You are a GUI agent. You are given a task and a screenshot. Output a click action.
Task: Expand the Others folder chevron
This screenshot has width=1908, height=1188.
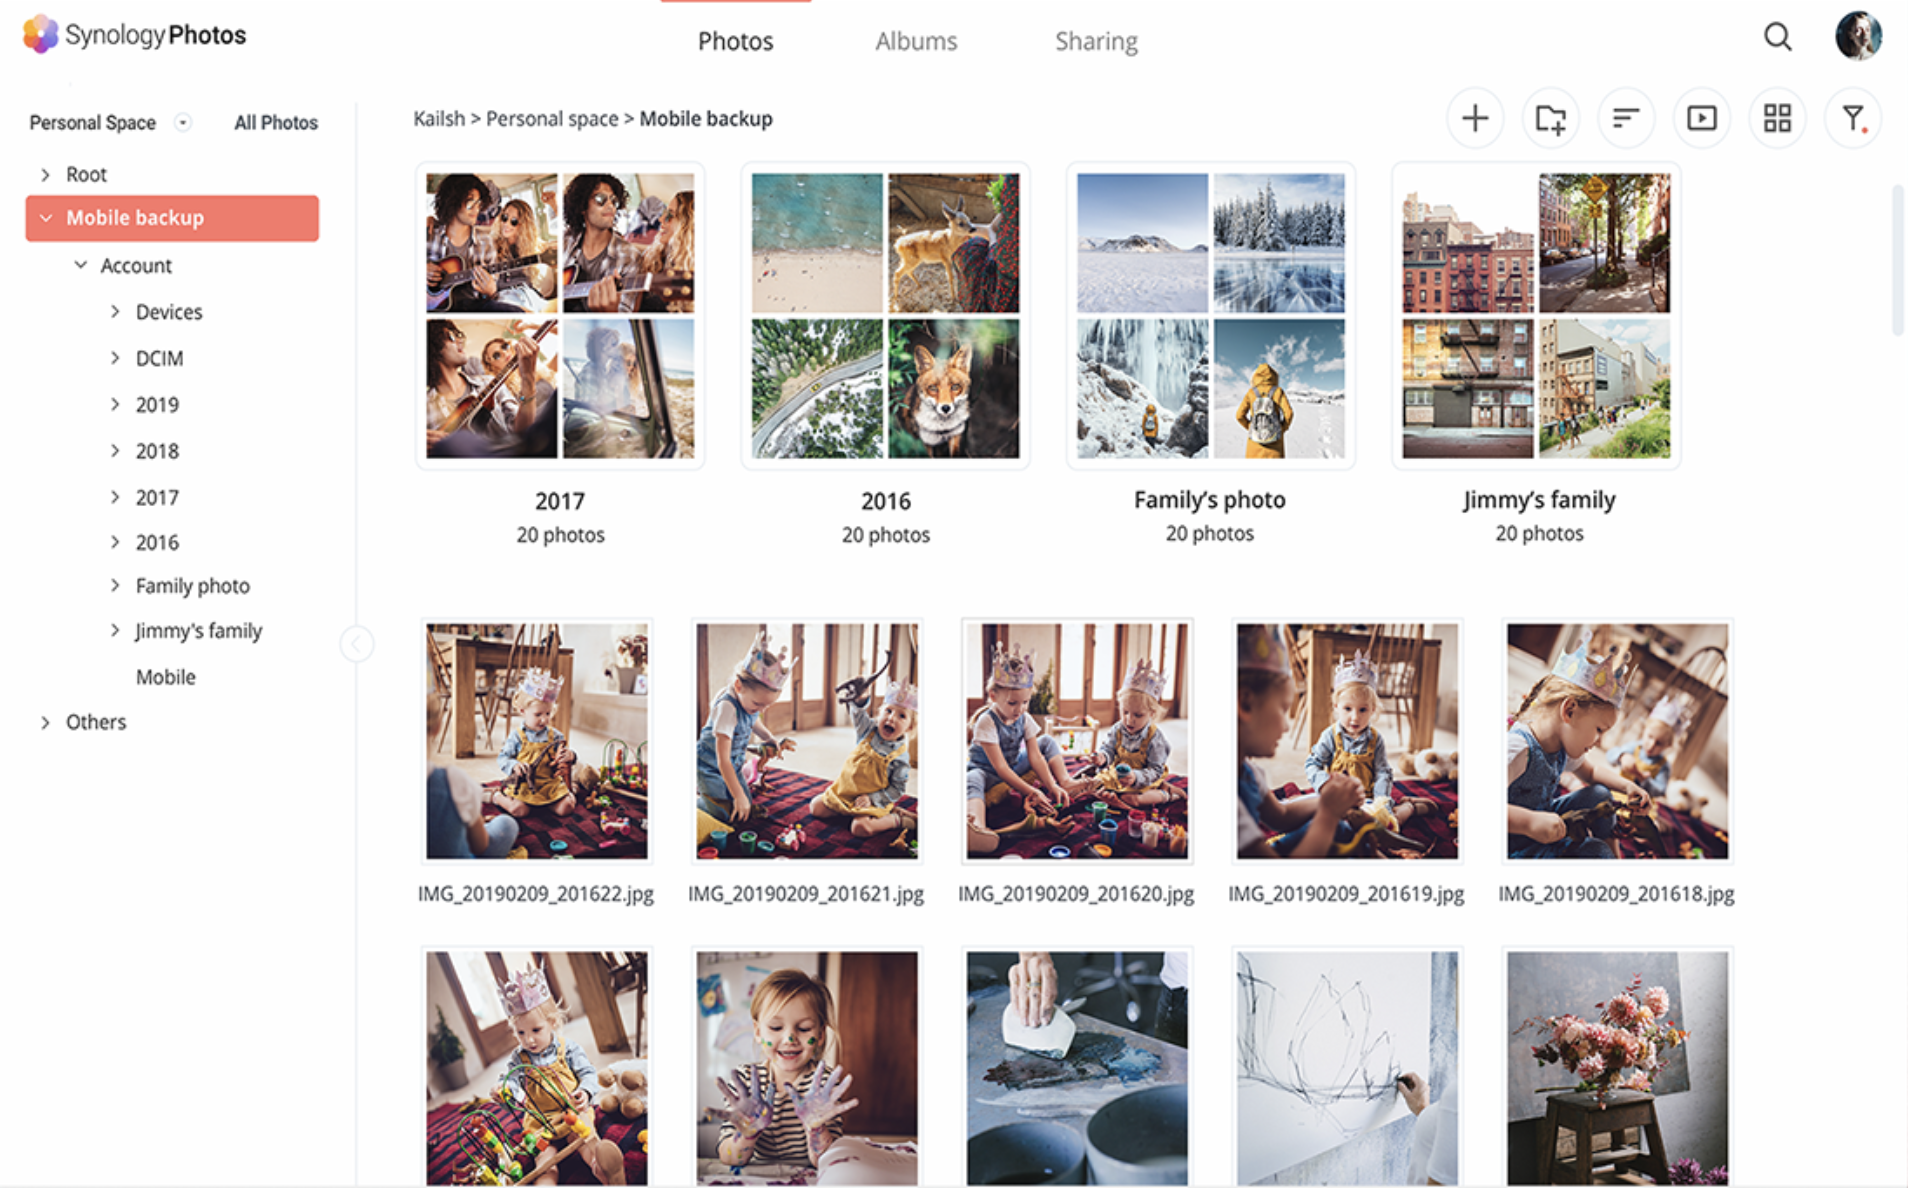pos(45,722)
